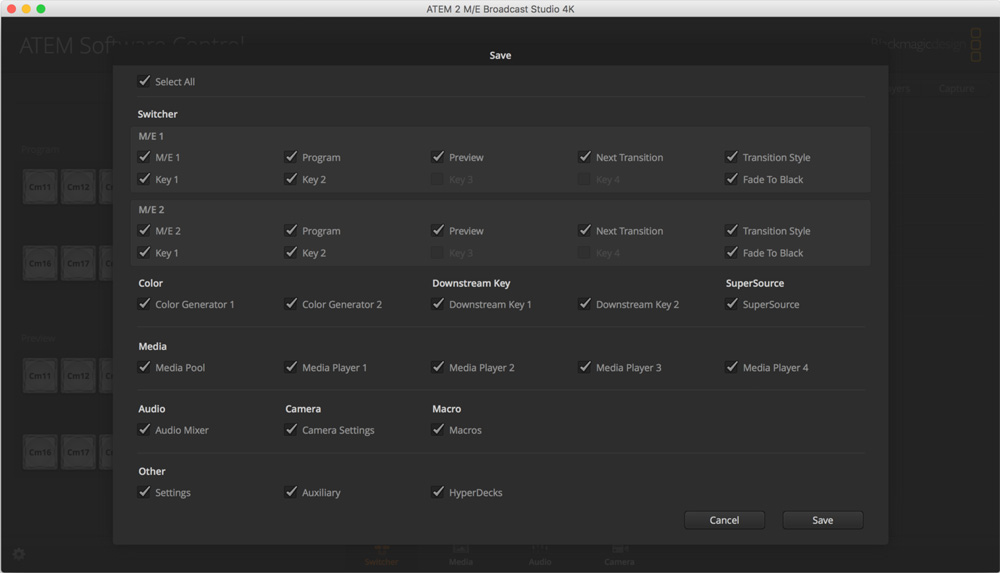Disable the Macros checkbox
The height and width of the screenshot is (573, 1000).
[x=439, y=430]
